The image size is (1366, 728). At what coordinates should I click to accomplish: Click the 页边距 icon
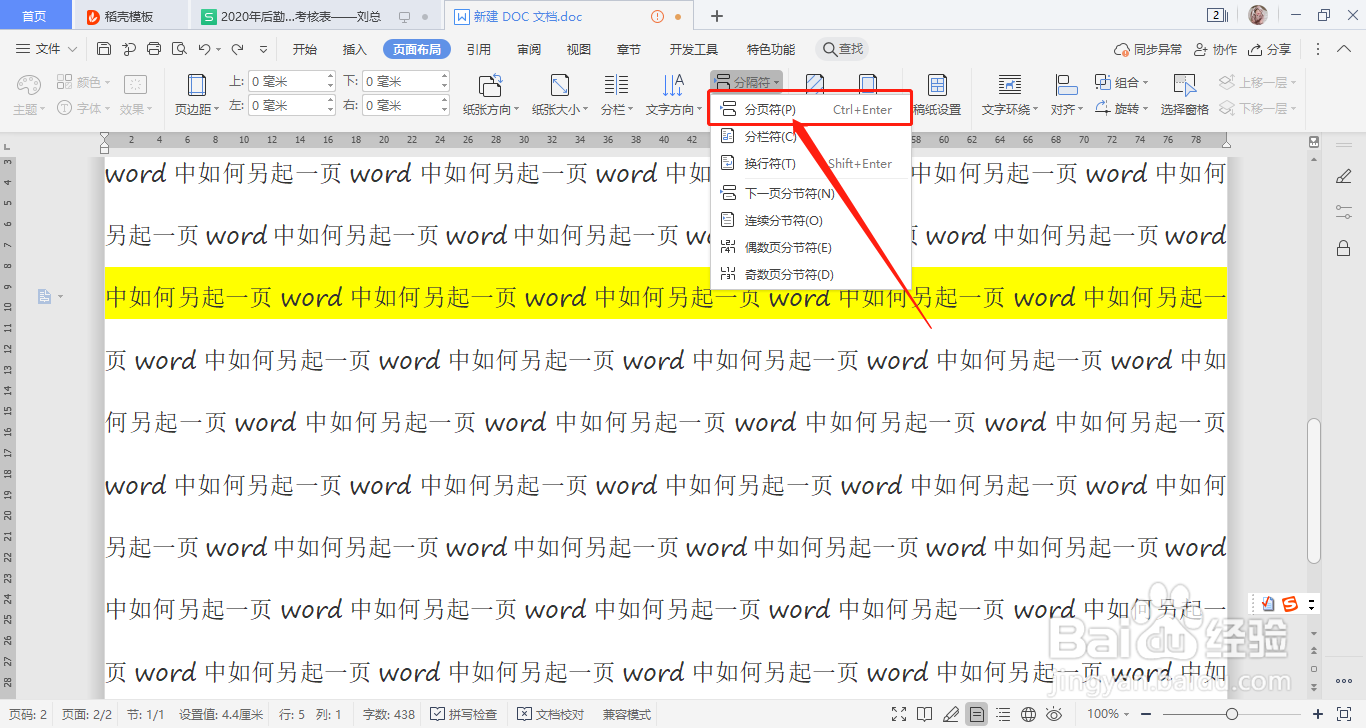(196, 95)
